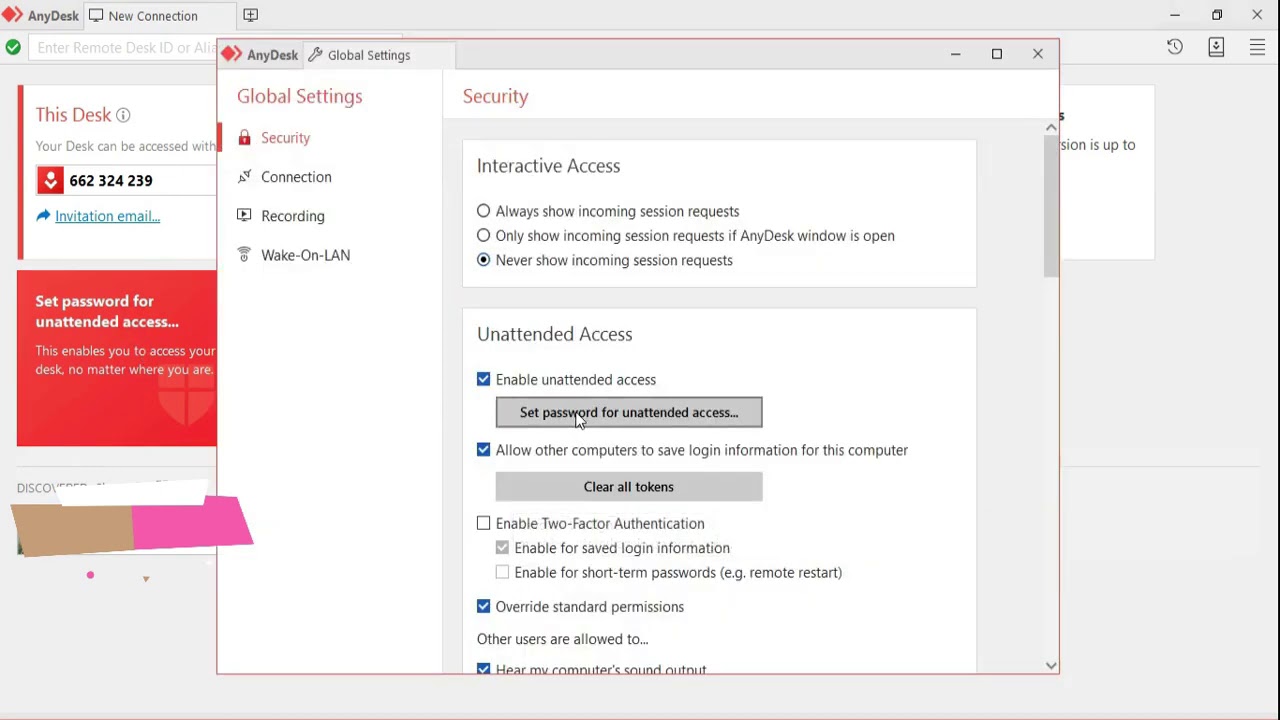Click the Global Settings wrench icon
This screenshot has height=720, width=1280.
pos(315,55)
